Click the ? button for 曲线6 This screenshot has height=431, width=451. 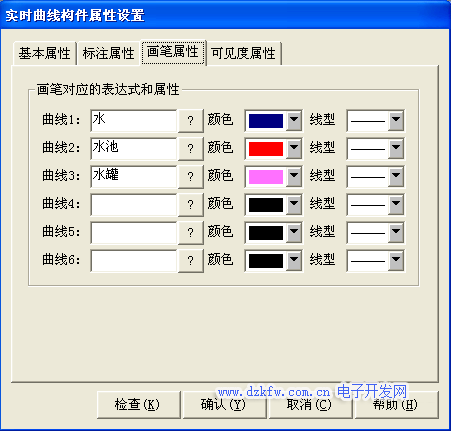coord(191,260)
